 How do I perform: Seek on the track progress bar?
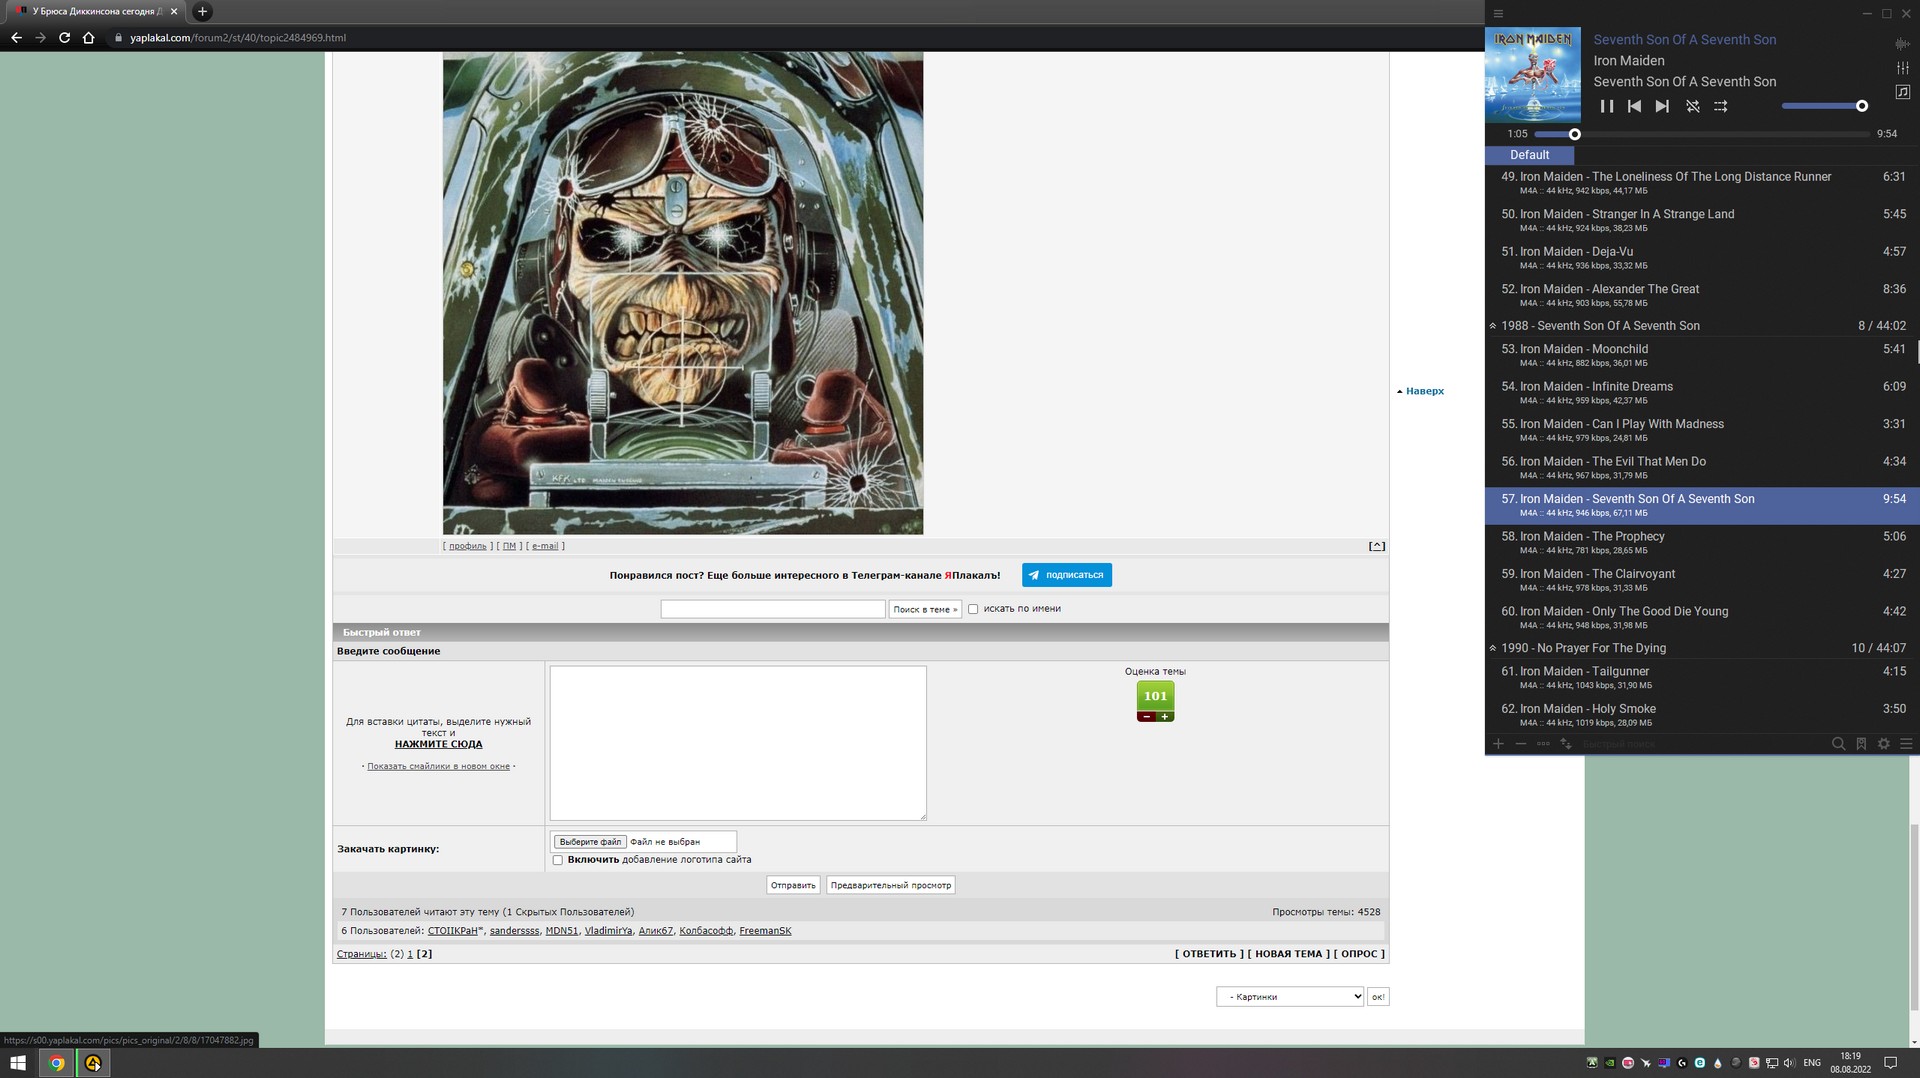[x=1703, y=134]
